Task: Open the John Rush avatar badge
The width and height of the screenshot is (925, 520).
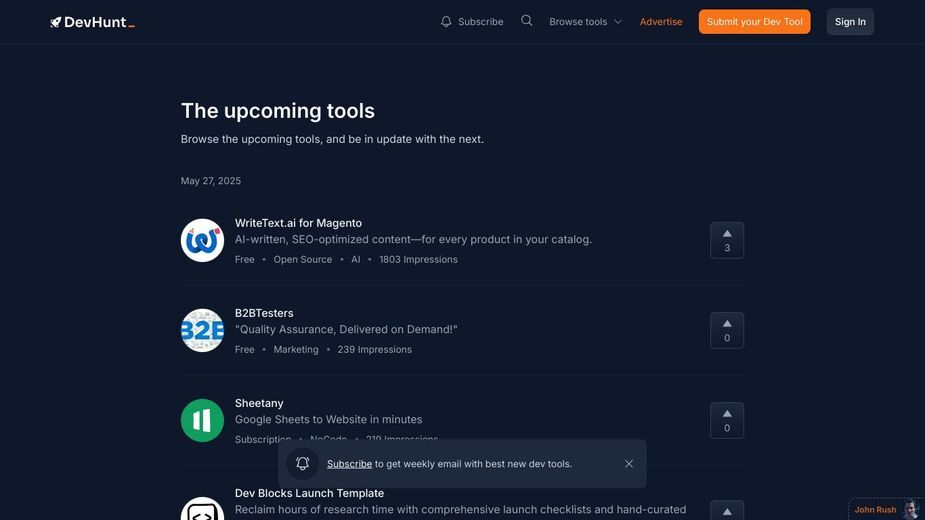Action: (x=887, y=509)
